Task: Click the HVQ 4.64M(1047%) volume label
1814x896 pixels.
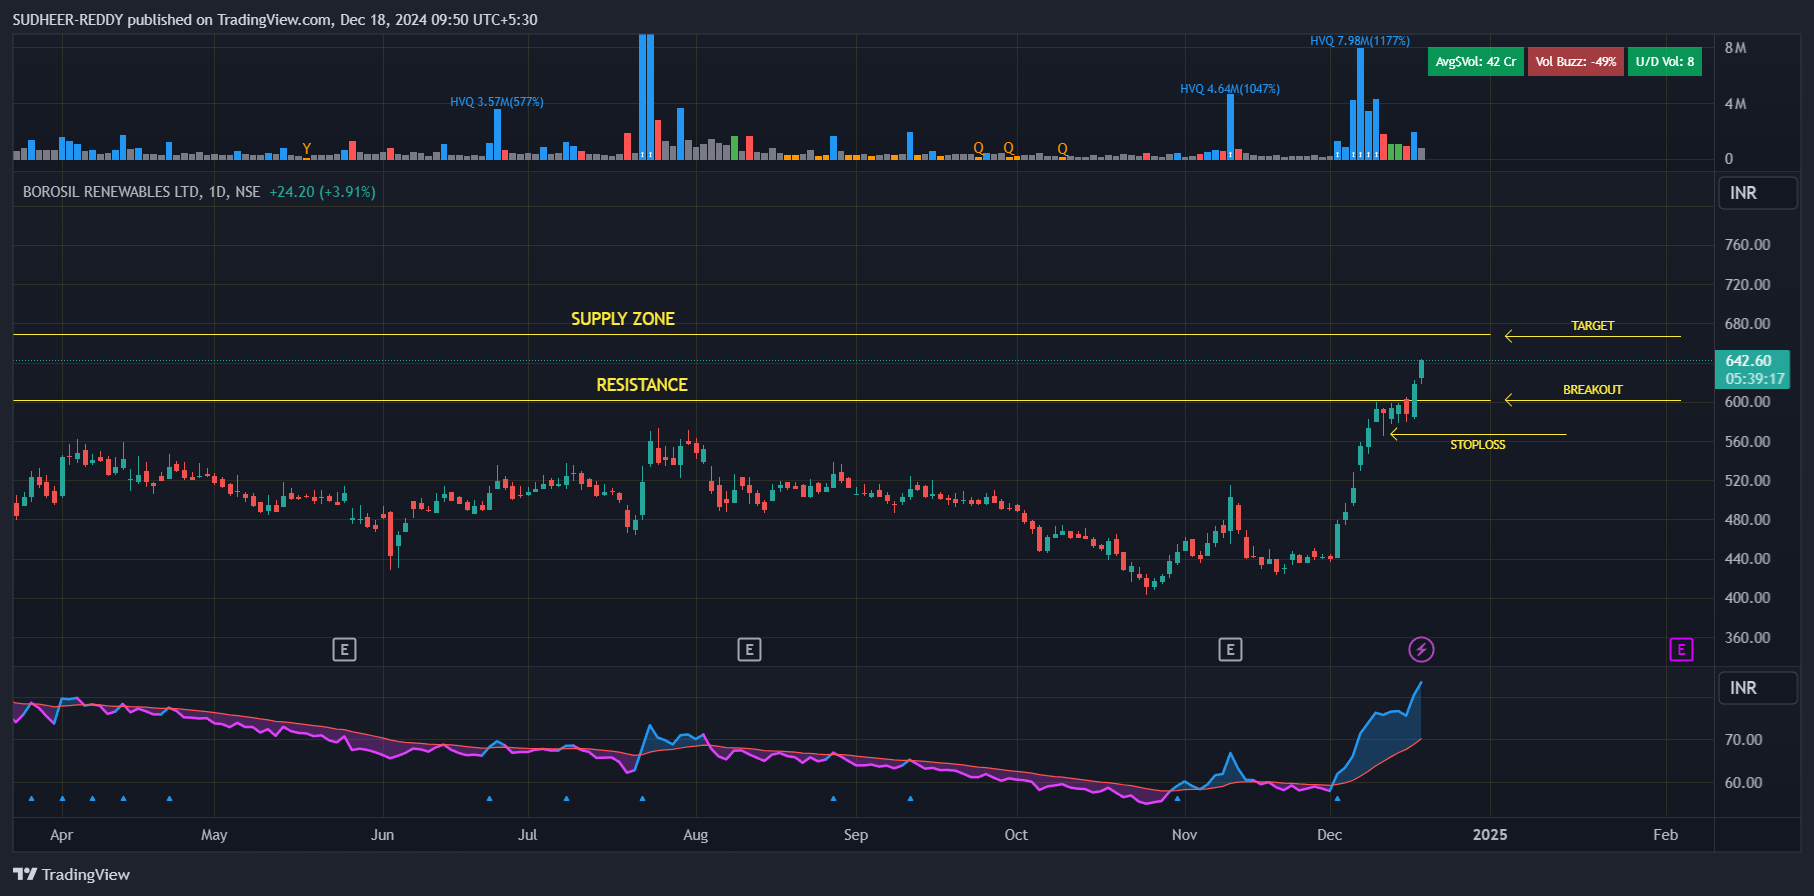Action: [1229, 89]
